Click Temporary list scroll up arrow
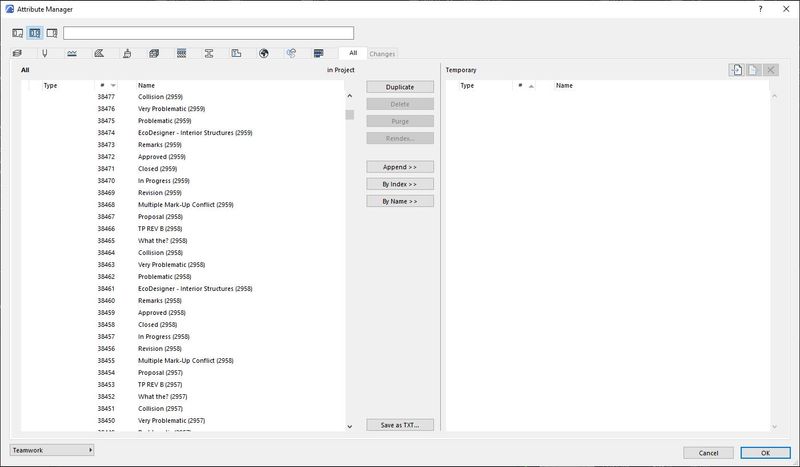The width and height of the screenshot is (800, 467). [774, 95]
